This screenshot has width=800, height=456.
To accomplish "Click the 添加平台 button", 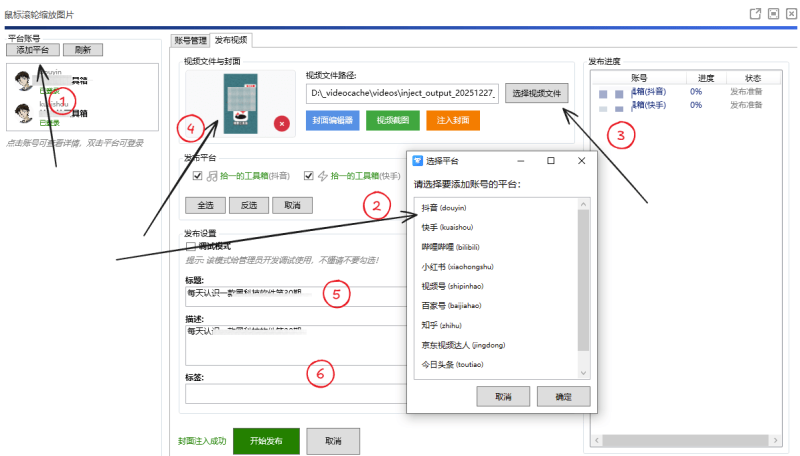I will pos(33,49).
